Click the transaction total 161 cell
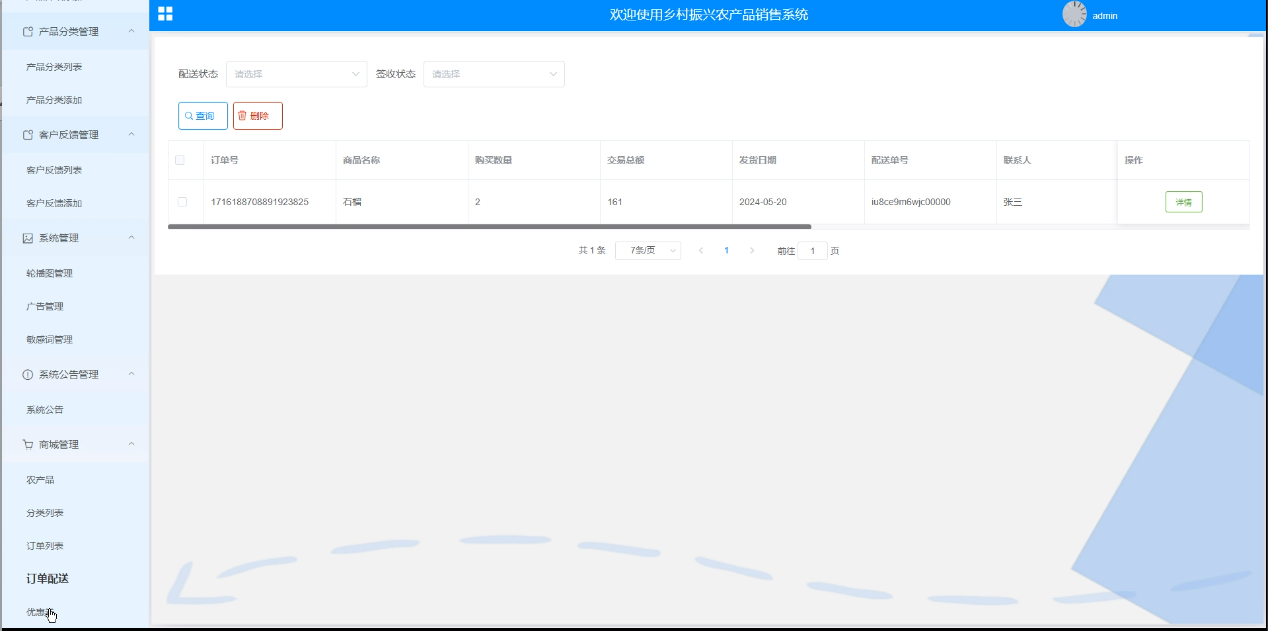 pos(615,202)
